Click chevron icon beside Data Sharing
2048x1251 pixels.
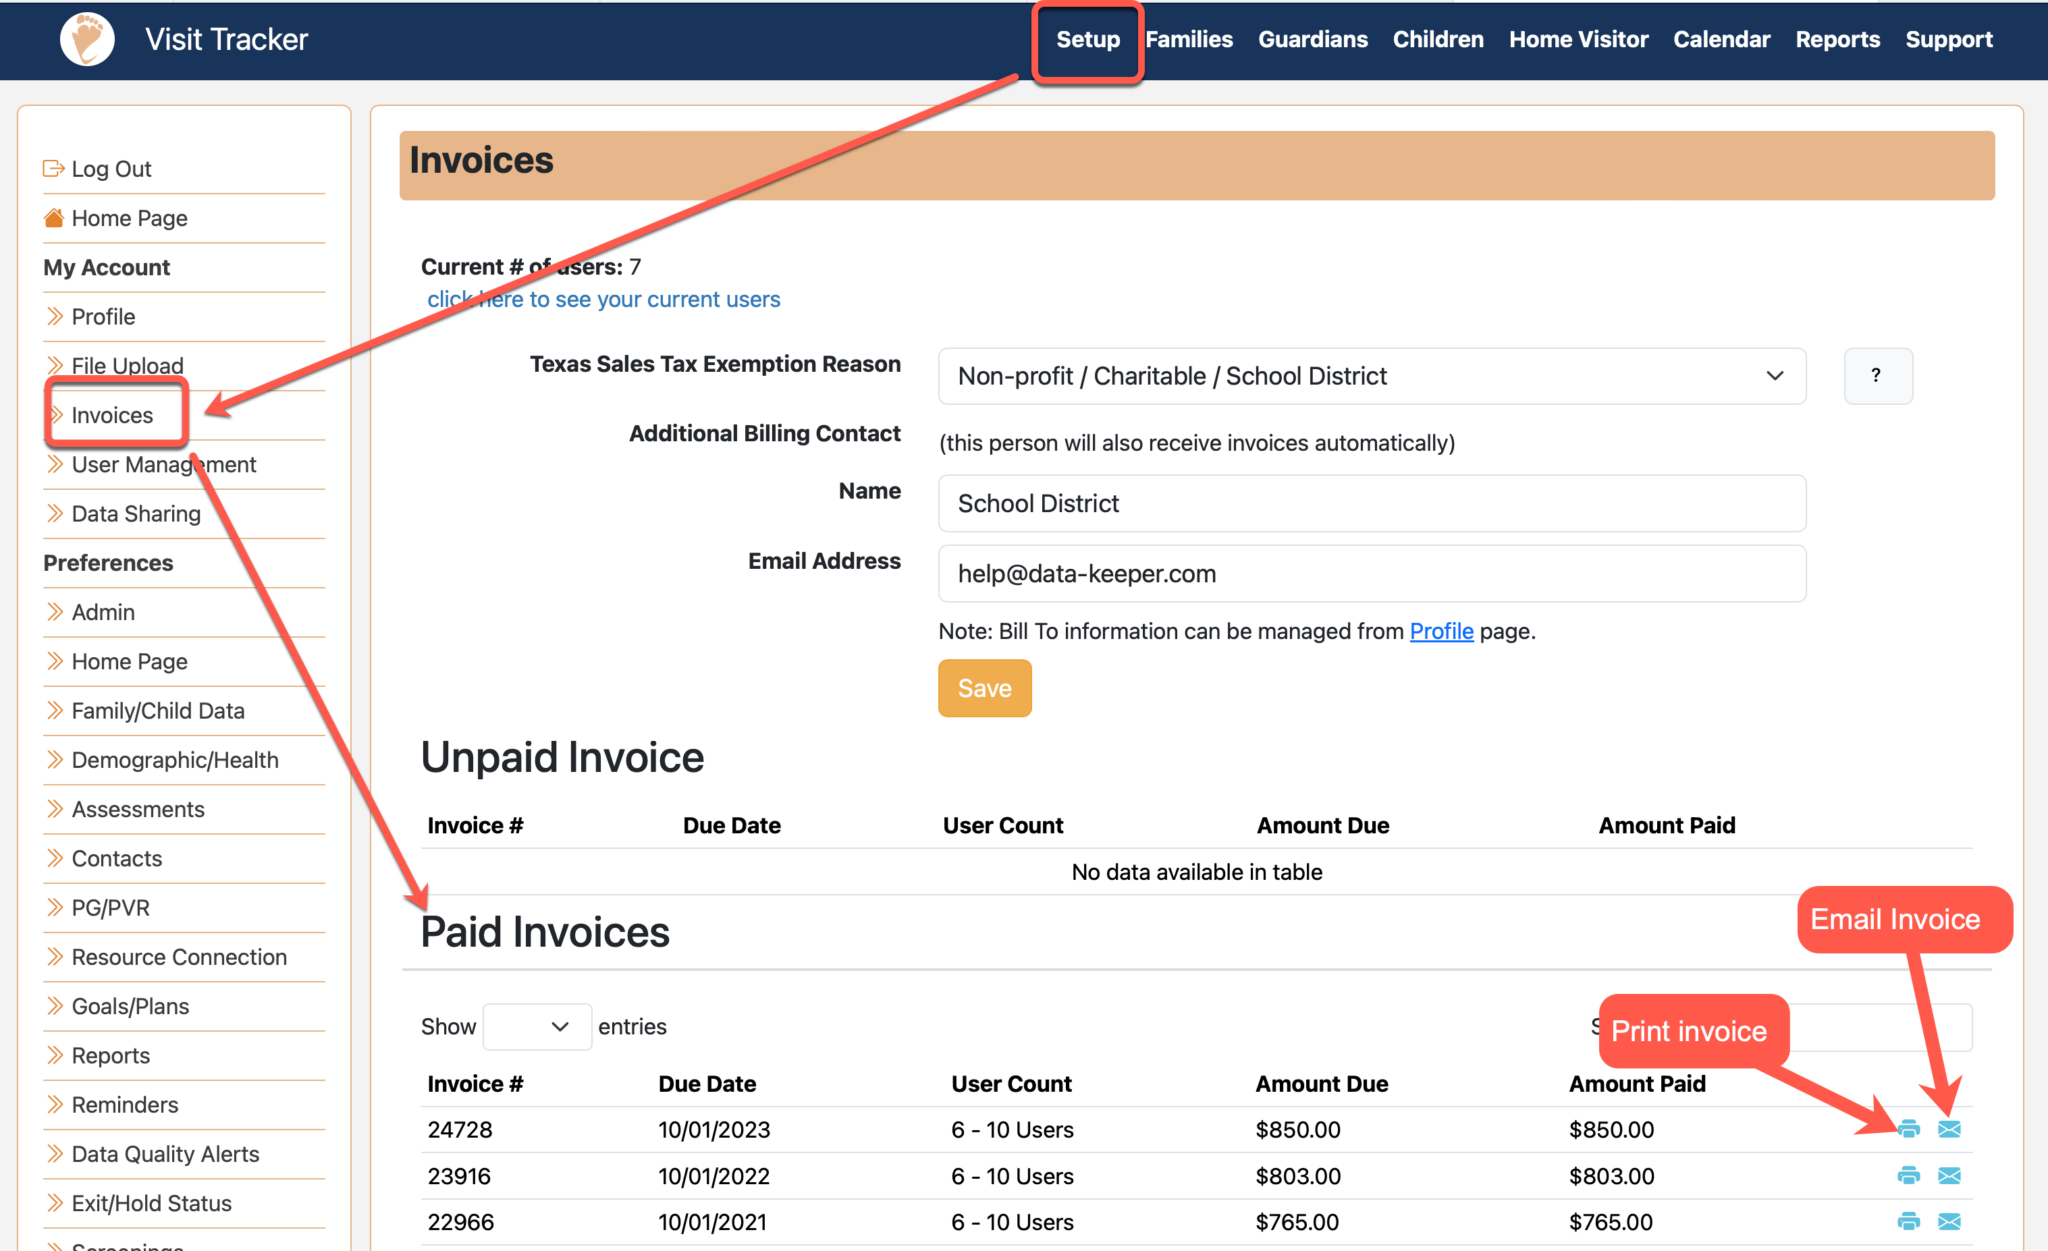coord(55,513)
